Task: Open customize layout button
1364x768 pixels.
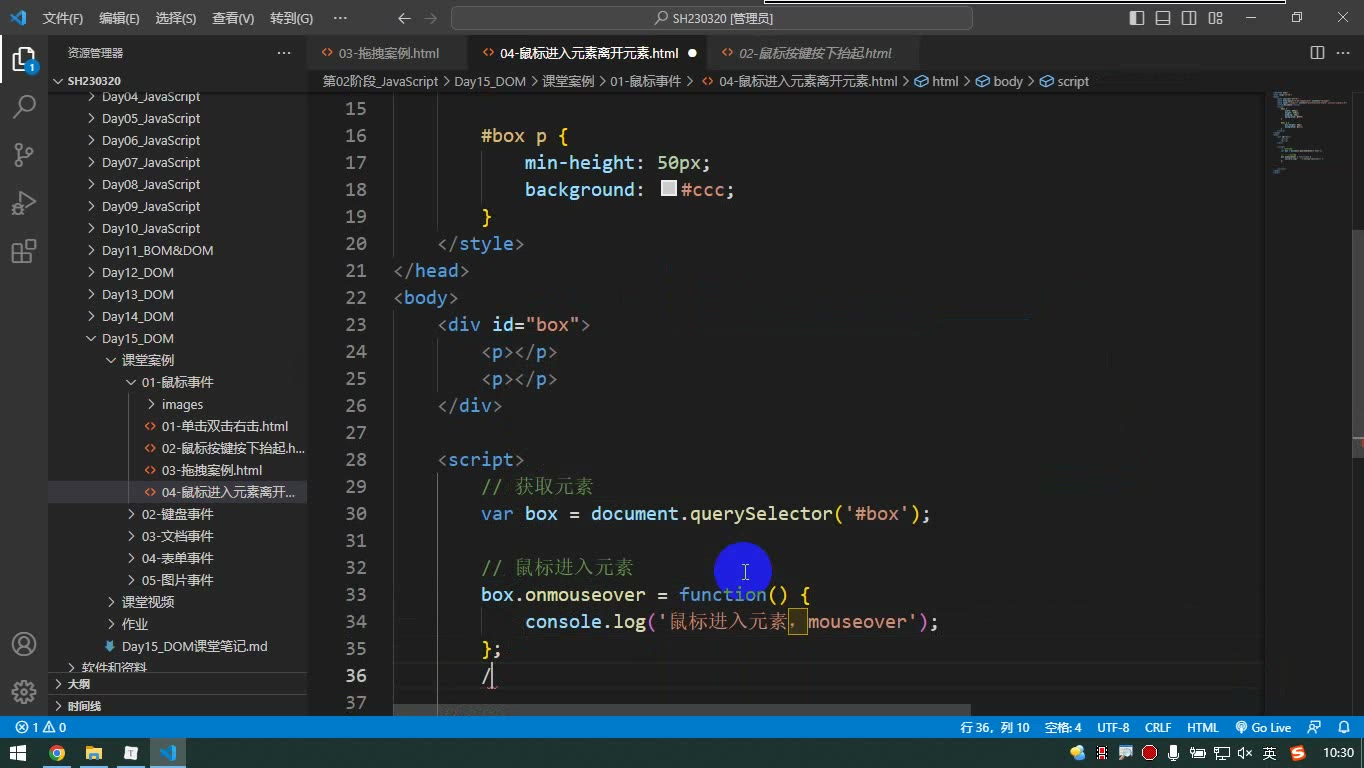Action: point(1215,18)
